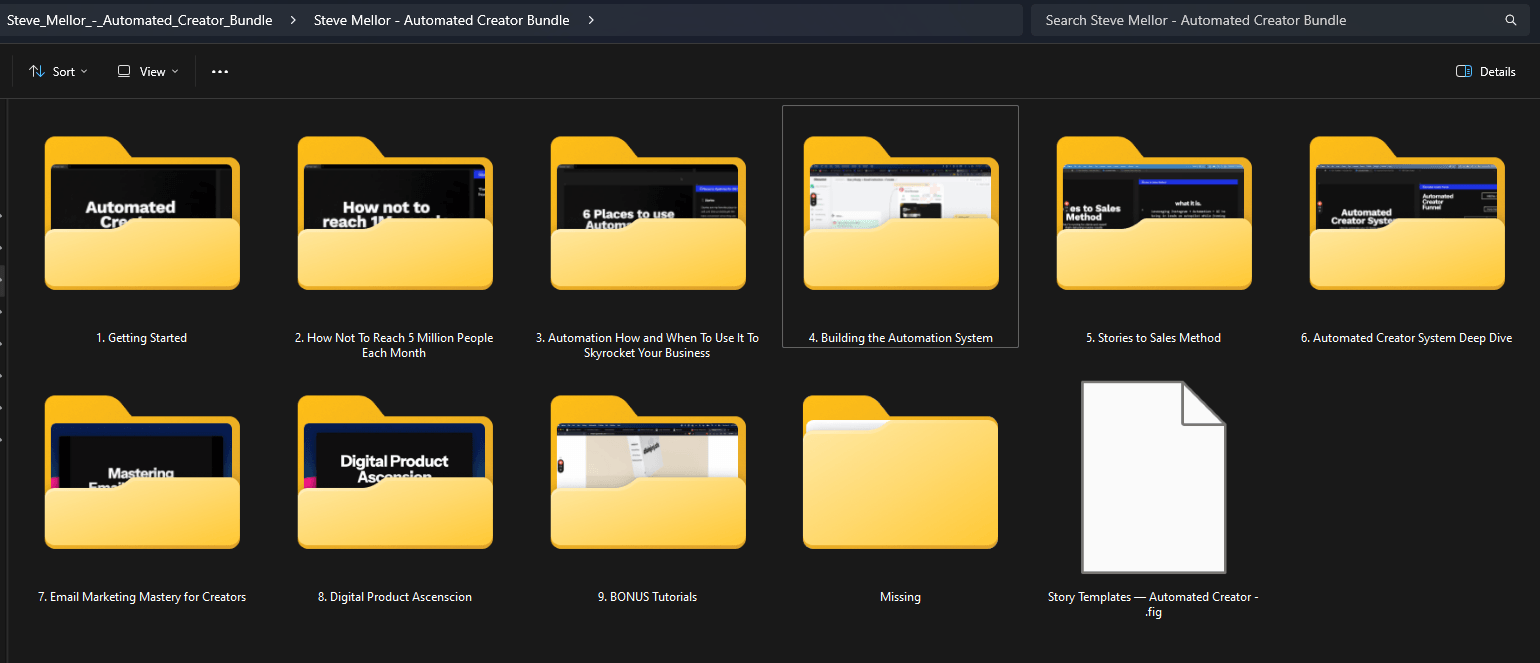
Task: Toggle the Details pane
Action: tap(1486, 72)
